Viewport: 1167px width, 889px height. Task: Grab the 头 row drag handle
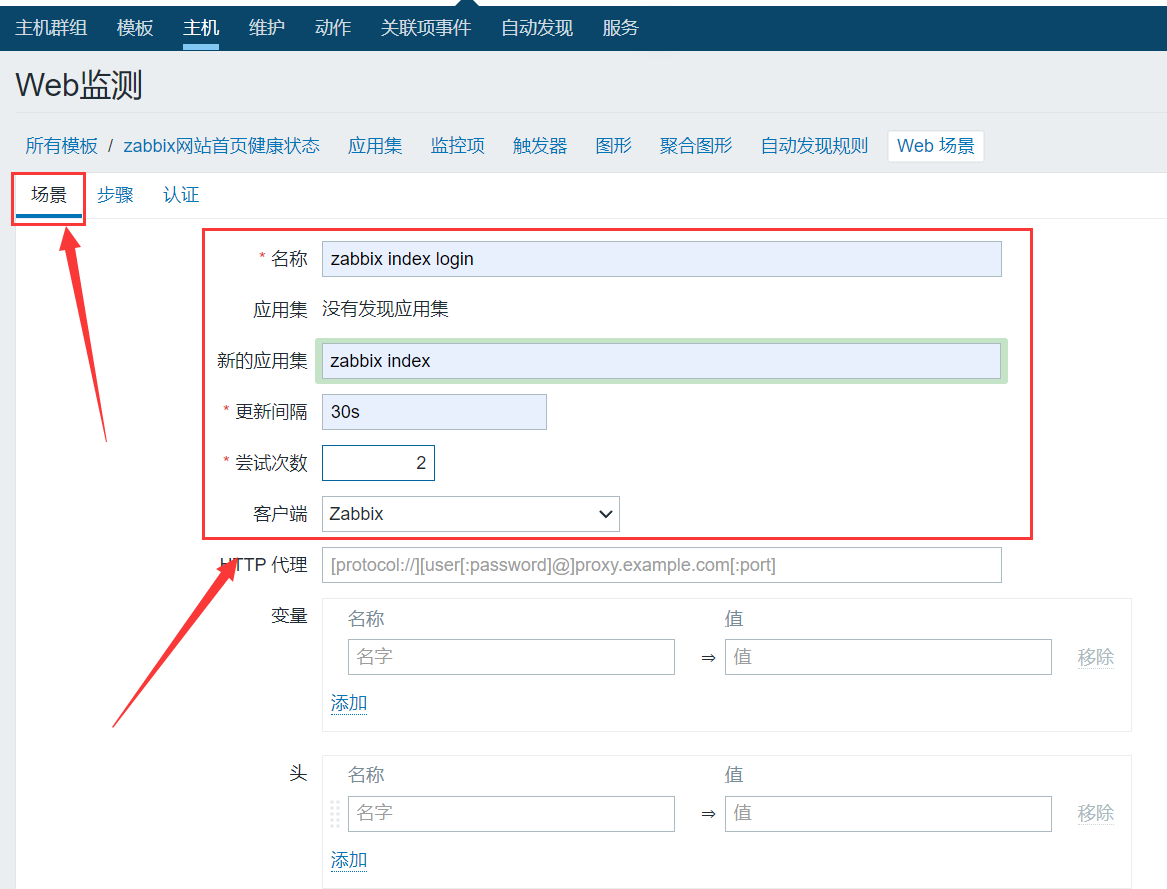tap(336, 814)
